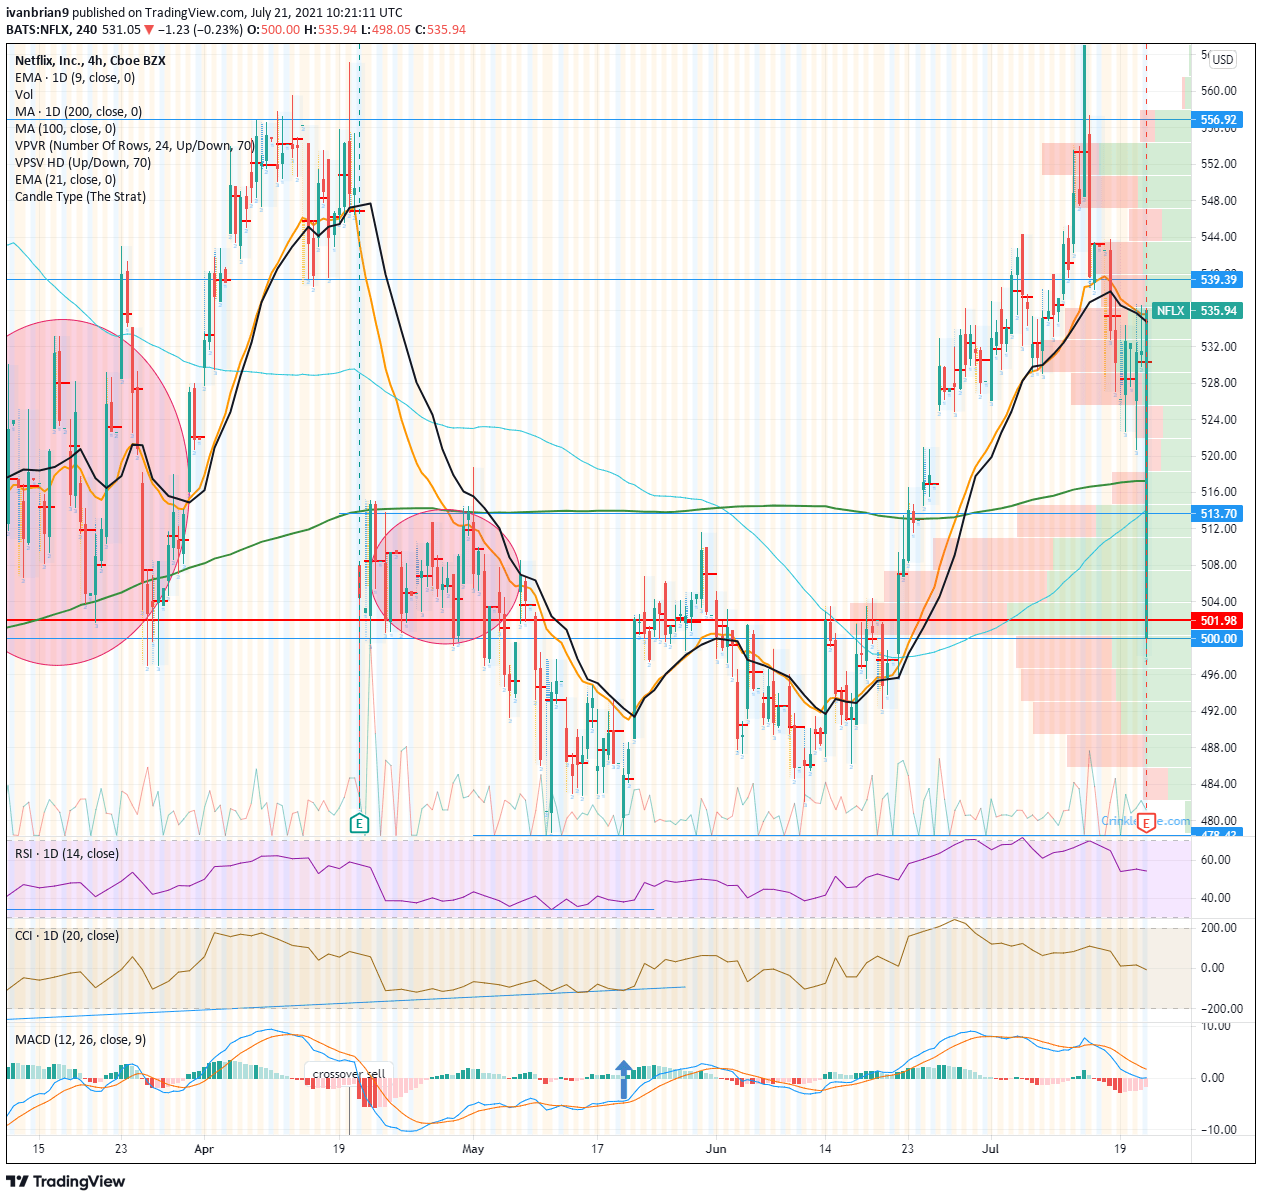
Task: Click the 508.00 price axis label
Action: click(1218, 564)
